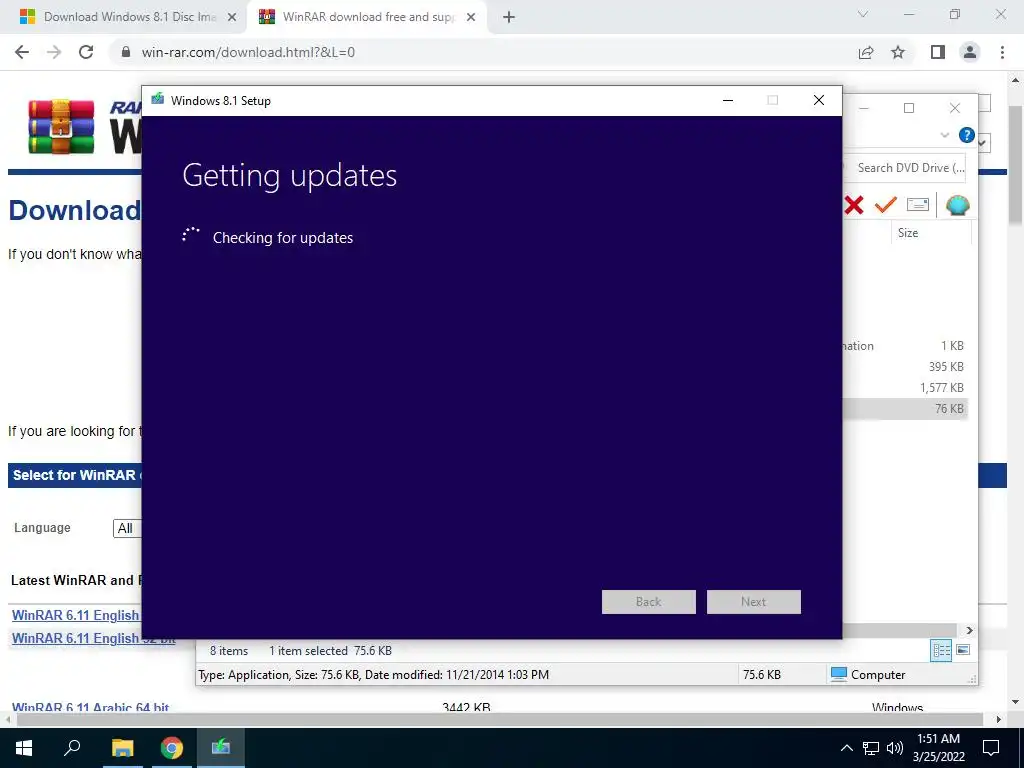The height and width of the screenshot is (768, 1024).
Task: Switch to the WinRAR download tab
Action: click(x=366, y=17)
